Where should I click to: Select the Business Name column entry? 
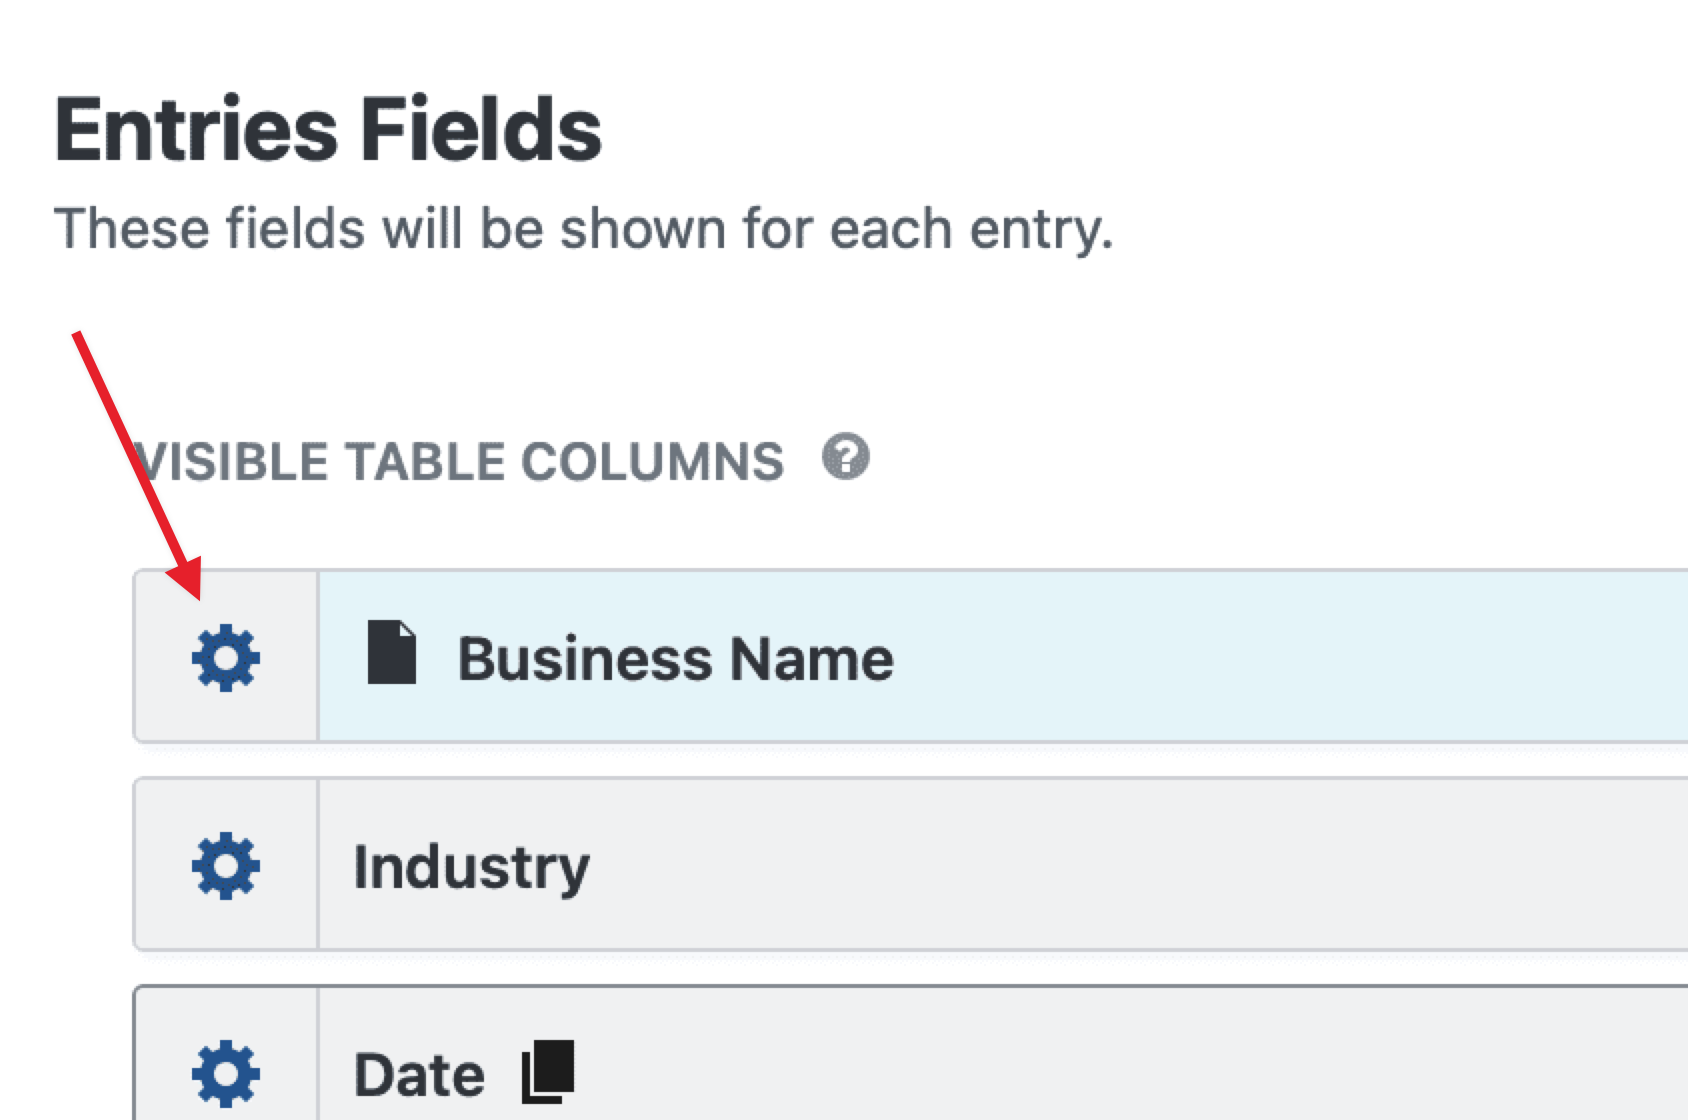[675, 657]
